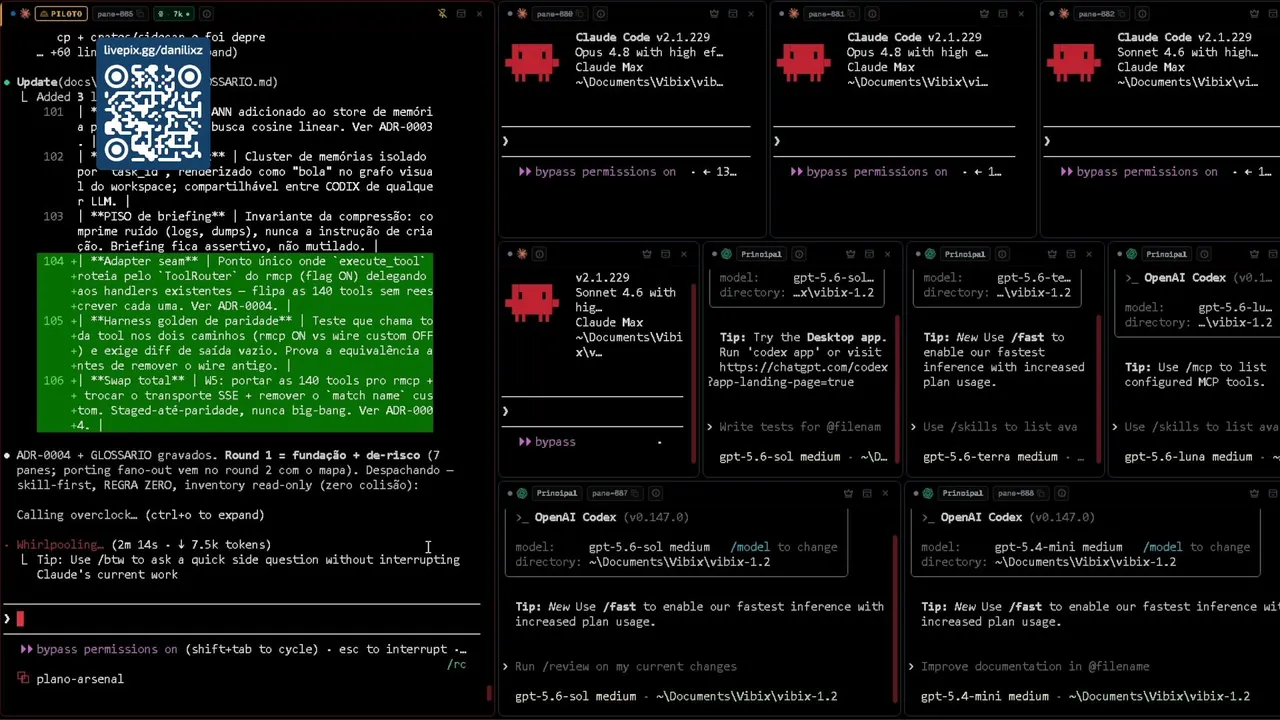Viewport: 1280px width, 720px height.
Task: Click the crown icon in the gpt-5.6-luna pane header
Action: click(1256, 254)
